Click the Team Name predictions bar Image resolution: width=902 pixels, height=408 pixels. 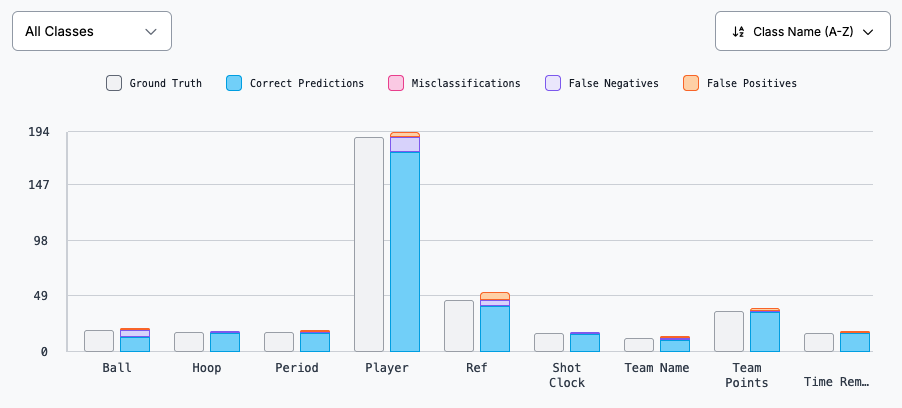point(675,345)
